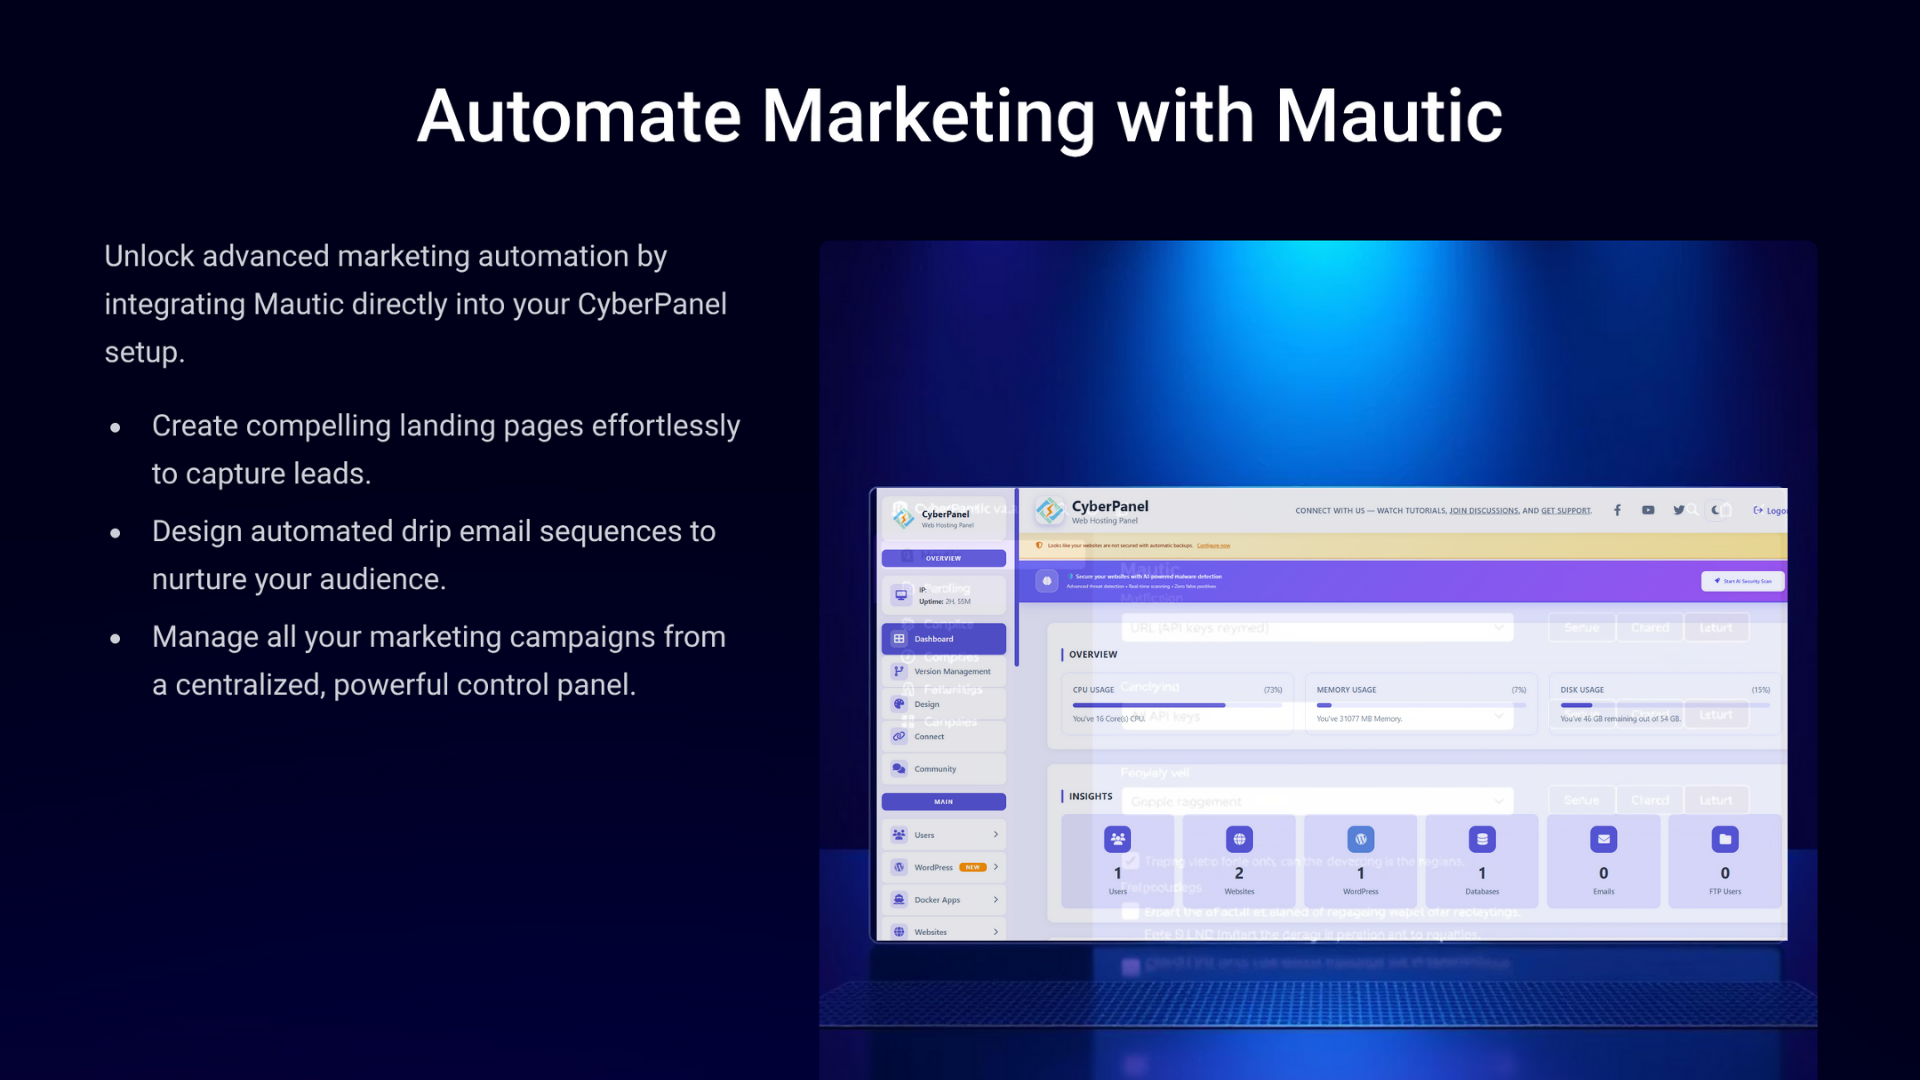Click the CyberPanel logo in the sidebar
The width and height of the screenshot is (1920, 1080).
903,517
